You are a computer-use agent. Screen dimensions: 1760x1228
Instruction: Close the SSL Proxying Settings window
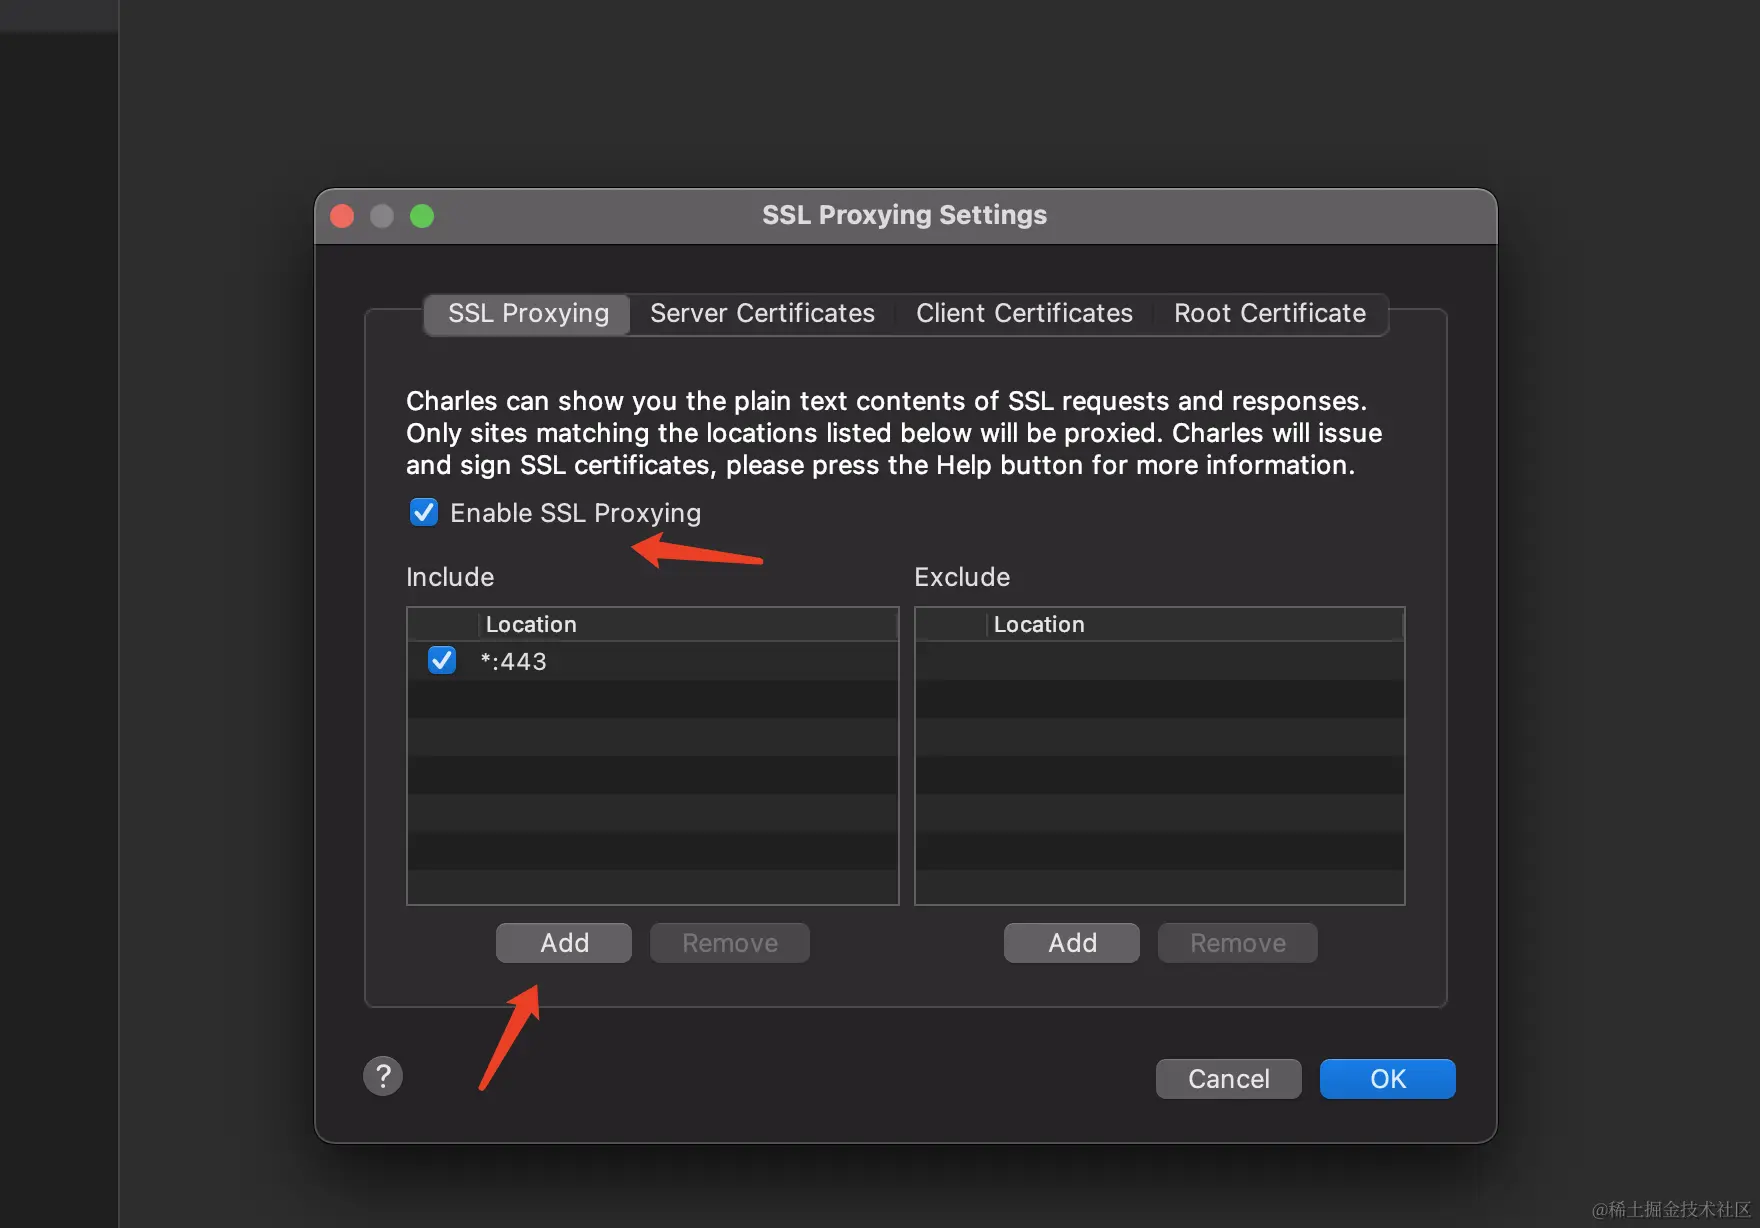(342, 216)
